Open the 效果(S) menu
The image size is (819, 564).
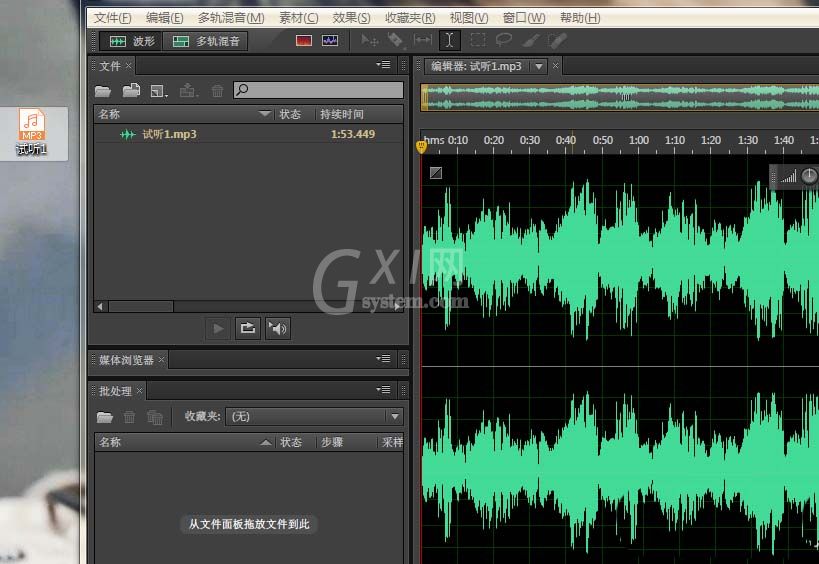pos(352,18)
